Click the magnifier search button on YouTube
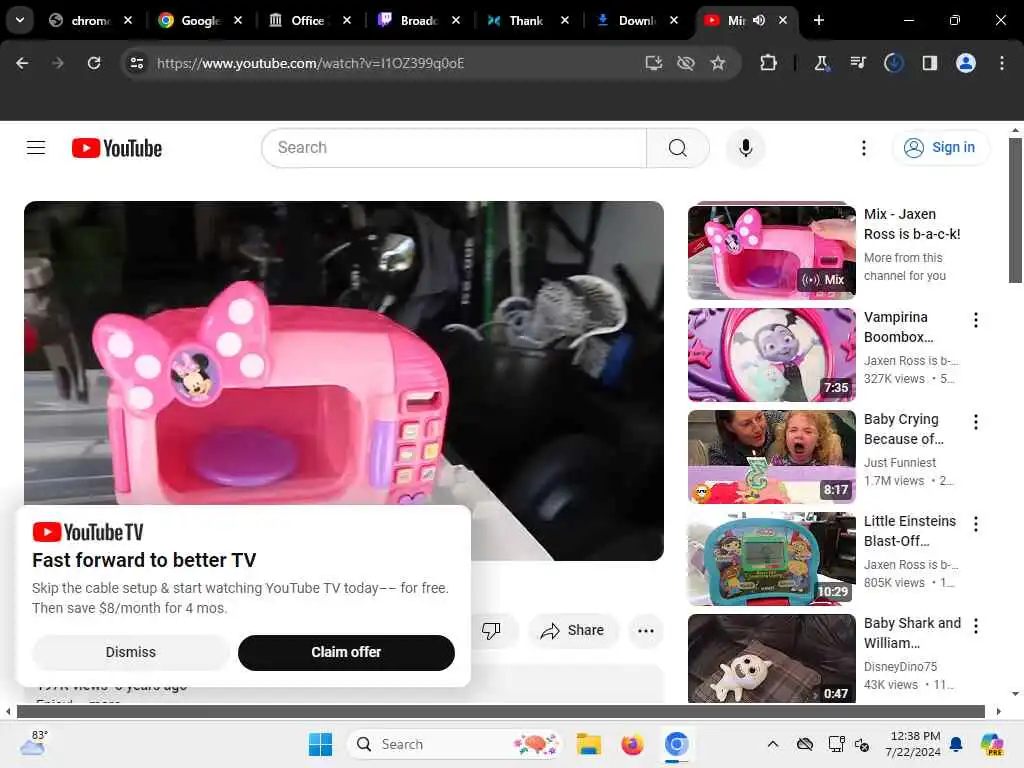This screenshot has width=1024, height=768. coord(677,148)
